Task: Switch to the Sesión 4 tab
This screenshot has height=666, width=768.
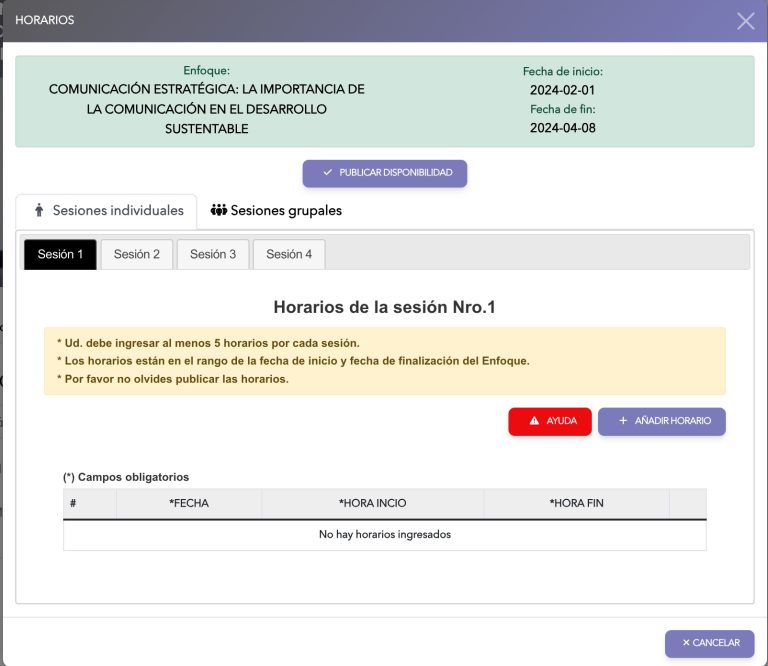Action: point(289,254)
